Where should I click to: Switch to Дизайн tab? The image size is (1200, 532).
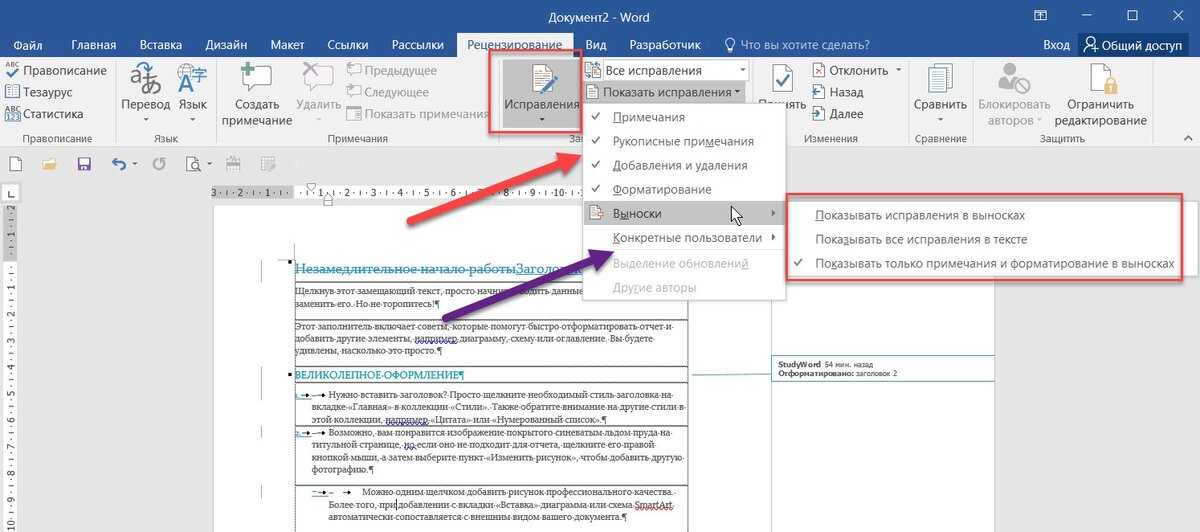tap(226, 45)
